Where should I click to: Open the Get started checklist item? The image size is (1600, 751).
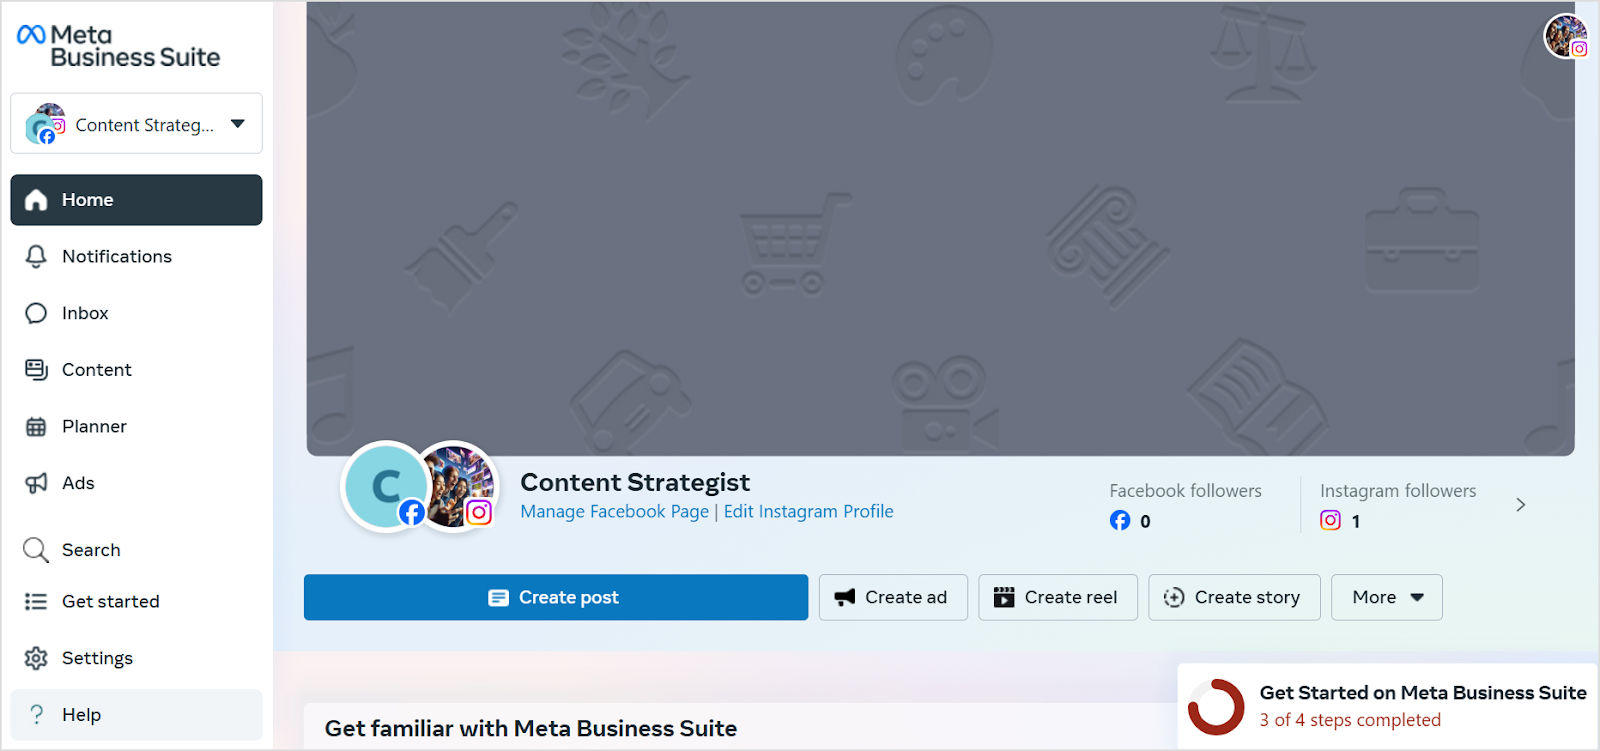point(136,601)
